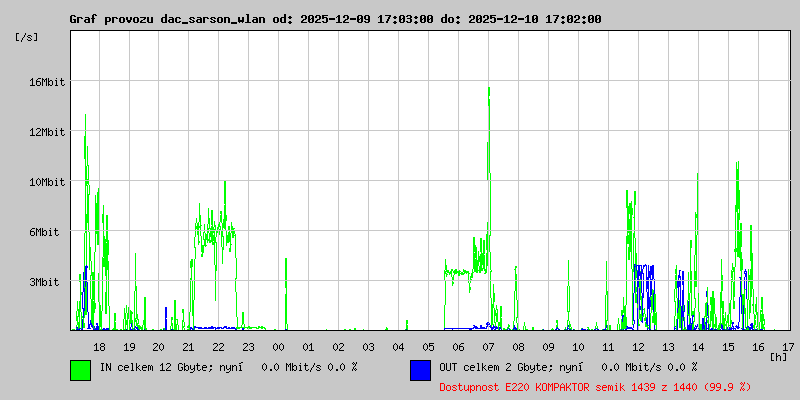The width and height of the screenshot is (800, 400).
Task: Click the green IN legend swatch
Action: pyautogui.click(x=81, y=370)
